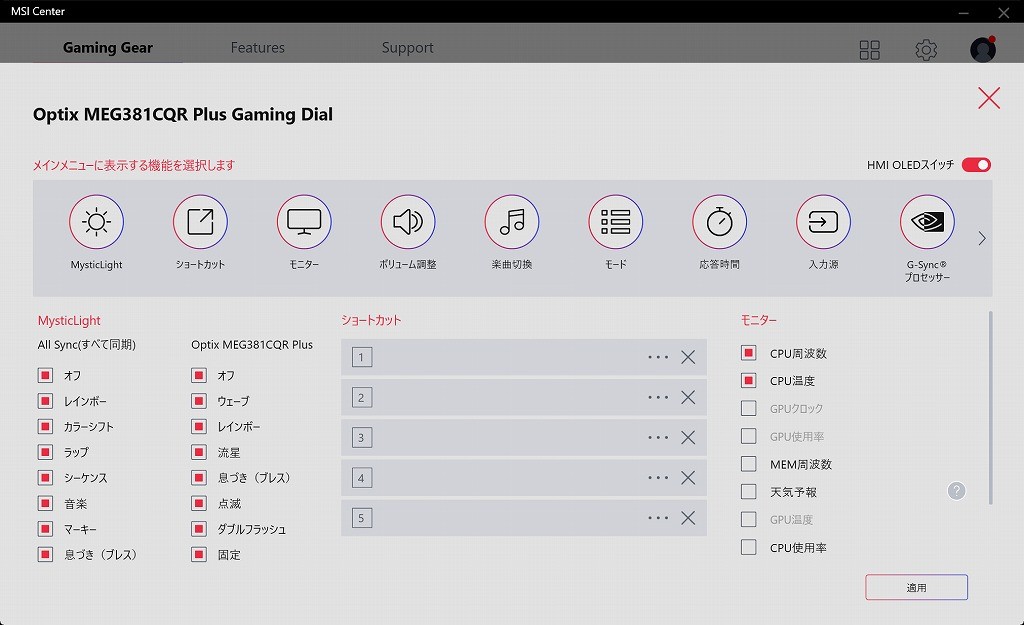Select the 入力源 input source icon
1024x625 pixels.
824,222
